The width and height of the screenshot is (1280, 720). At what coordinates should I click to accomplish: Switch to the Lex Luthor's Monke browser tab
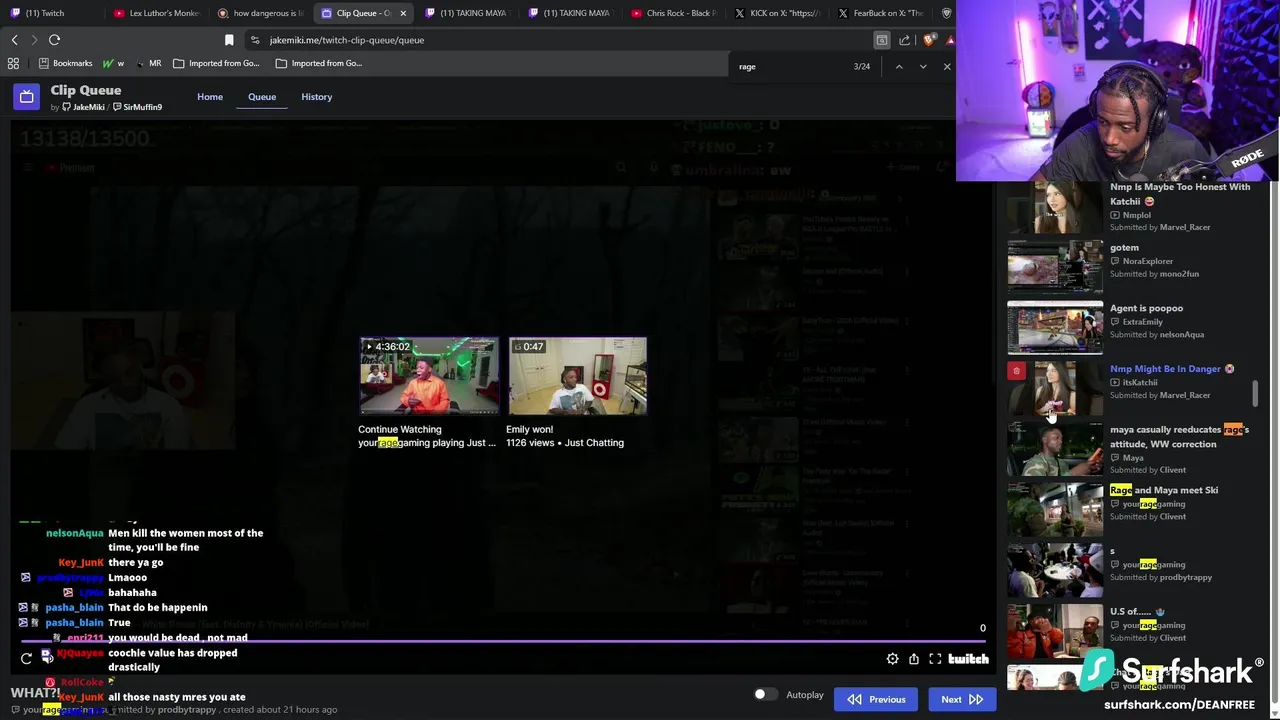coord(157,13)
